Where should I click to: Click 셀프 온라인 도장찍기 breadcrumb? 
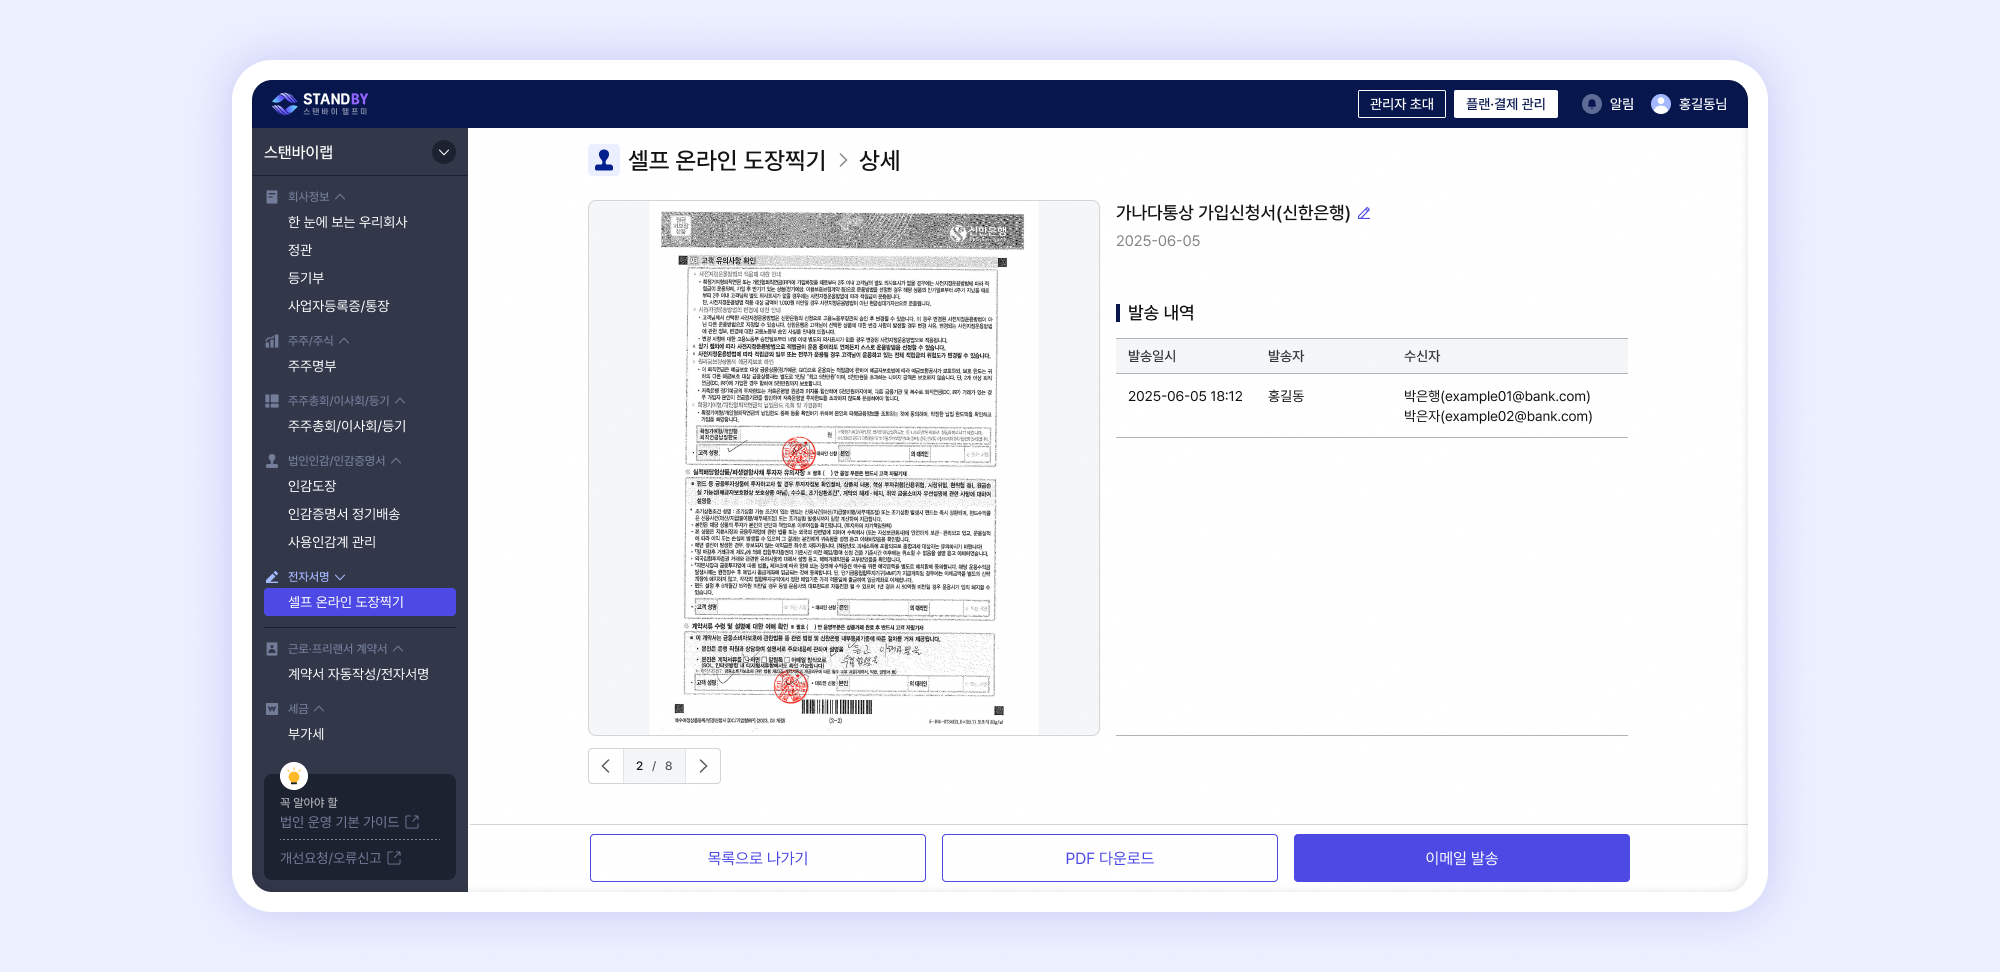727,160
